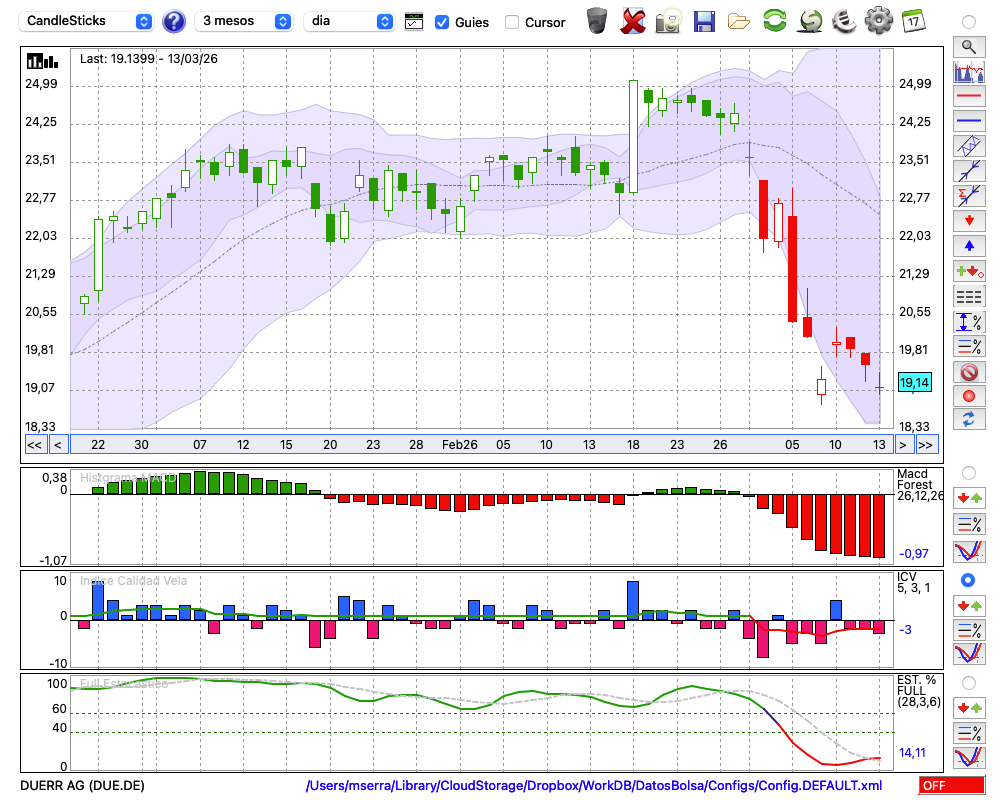The width and height of the screenshot is (1000, 800).
Task: Select the radio button for MACD panel
Action: [968, 473]
